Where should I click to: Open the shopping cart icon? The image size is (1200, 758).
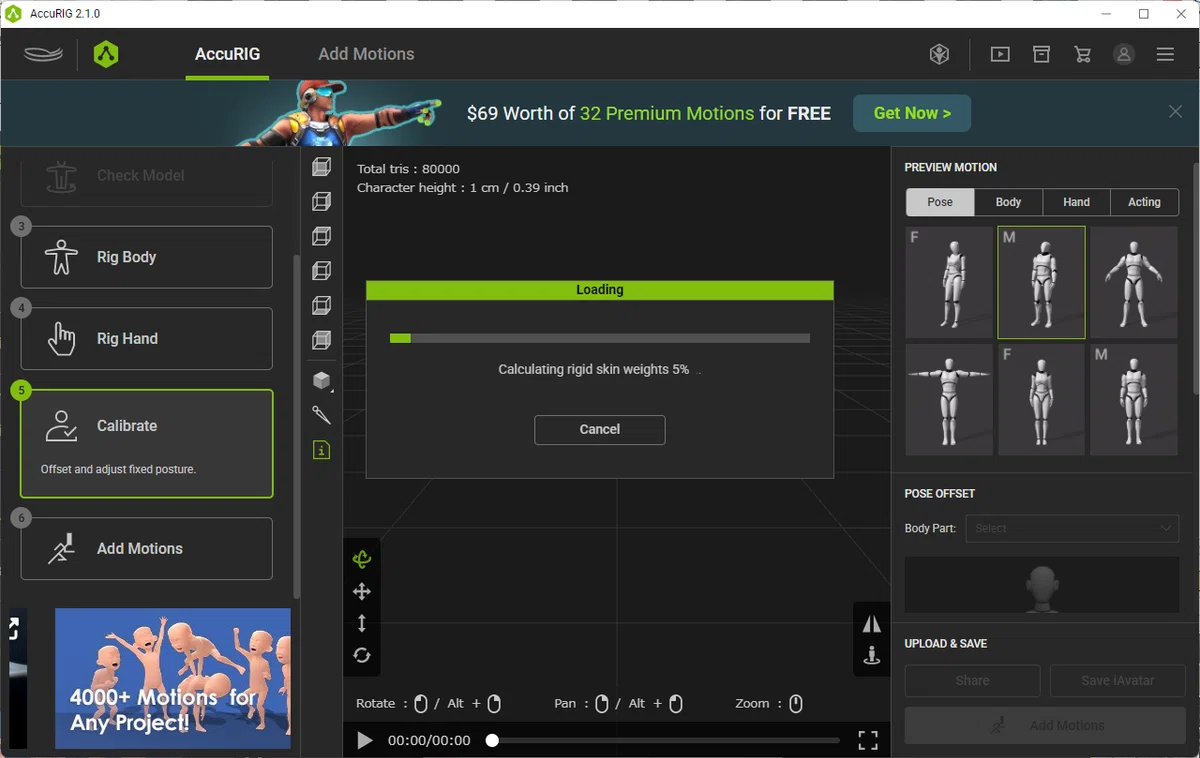pyautogui.click(x=1083, y=55)
